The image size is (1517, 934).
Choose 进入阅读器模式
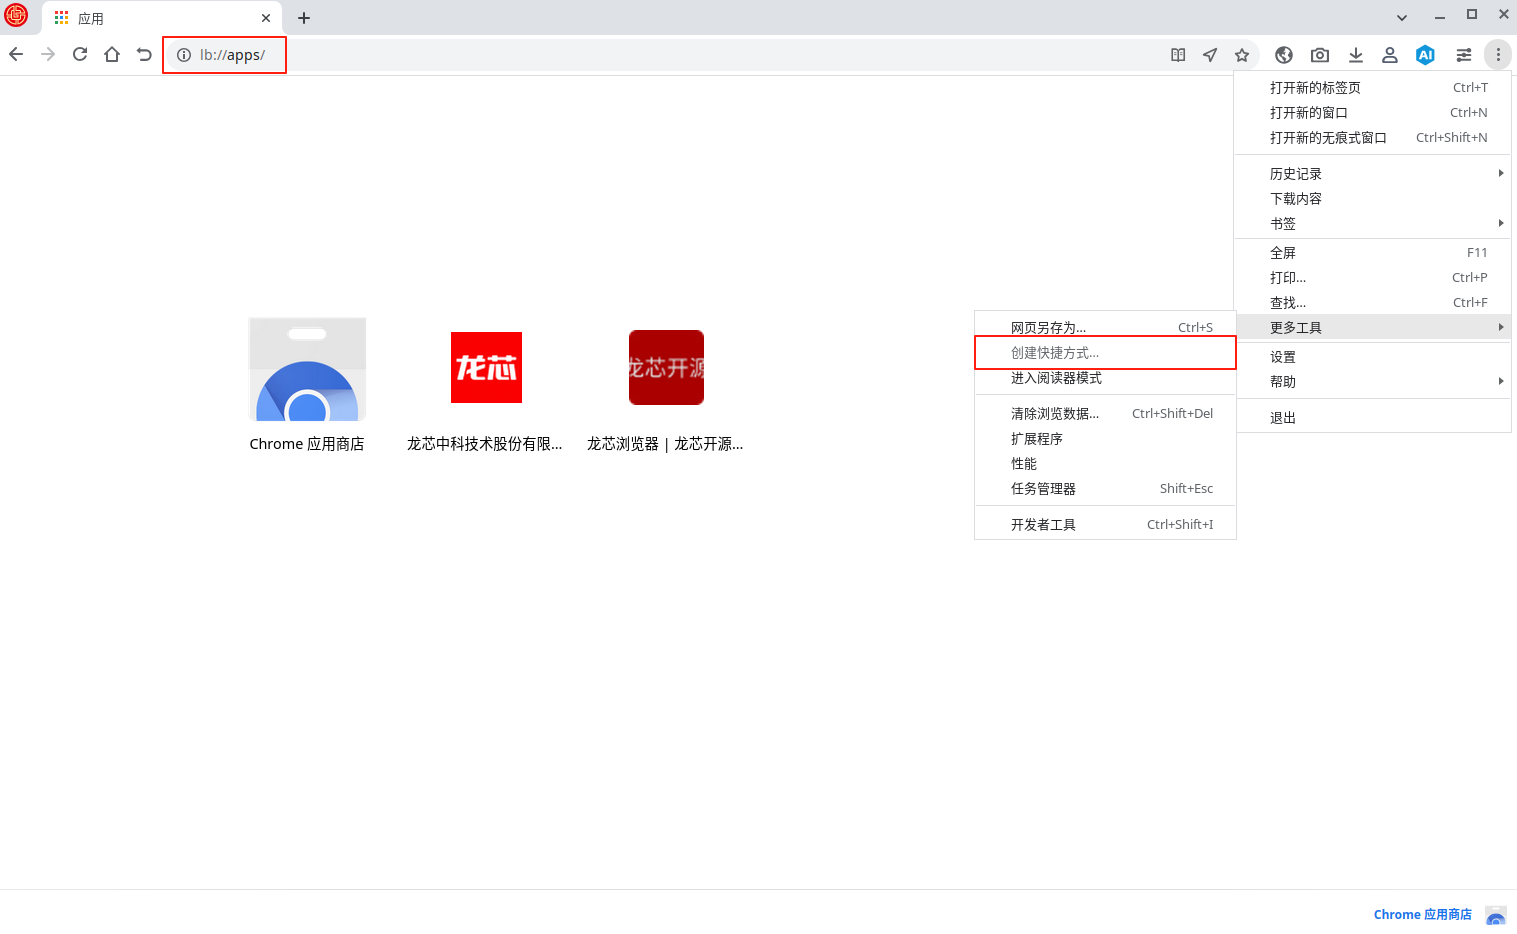[1106, 378]
